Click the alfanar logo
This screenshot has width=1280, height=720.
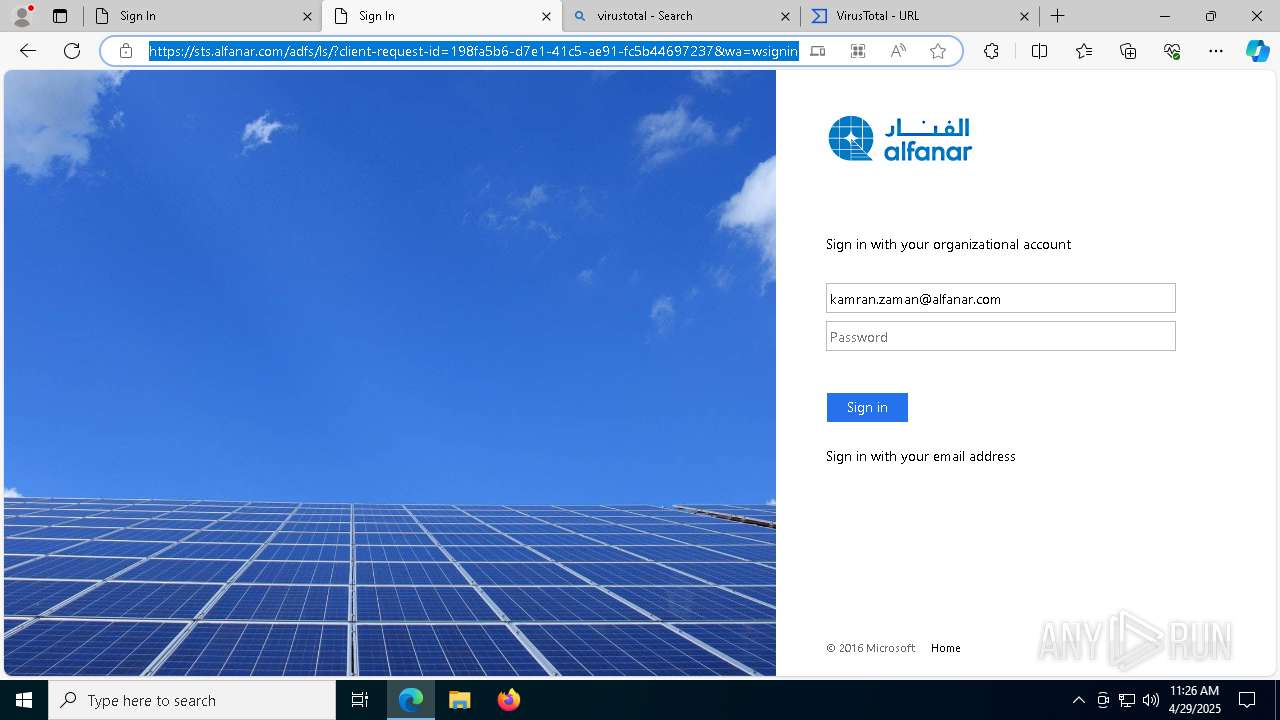coord(900,139)
